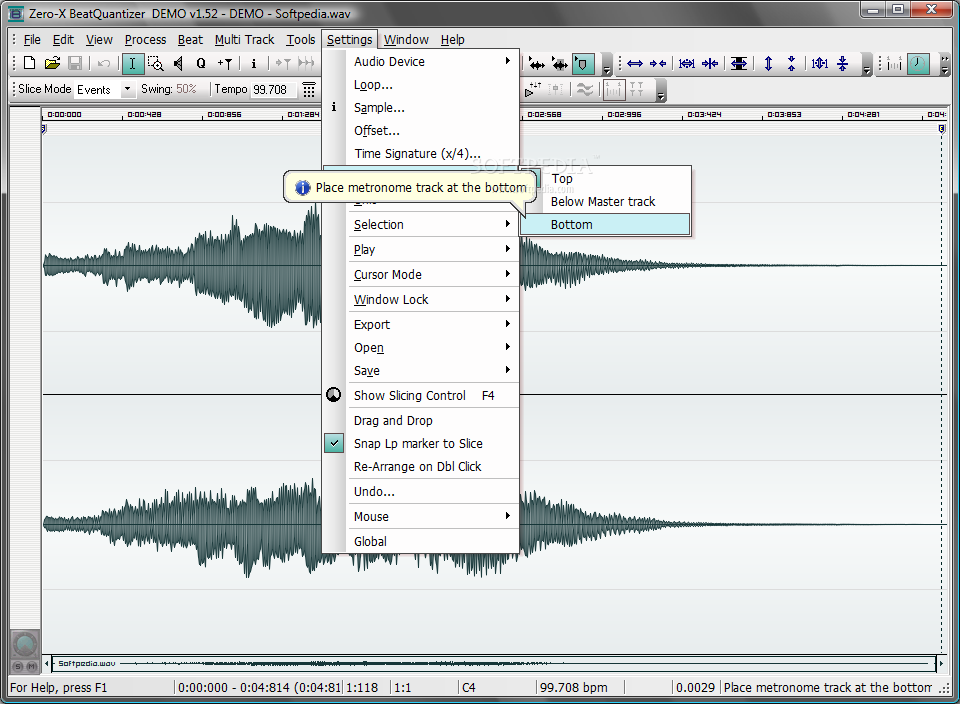Open the File menu
Viewport: 960px width, 704px height.
pos(32,40)
